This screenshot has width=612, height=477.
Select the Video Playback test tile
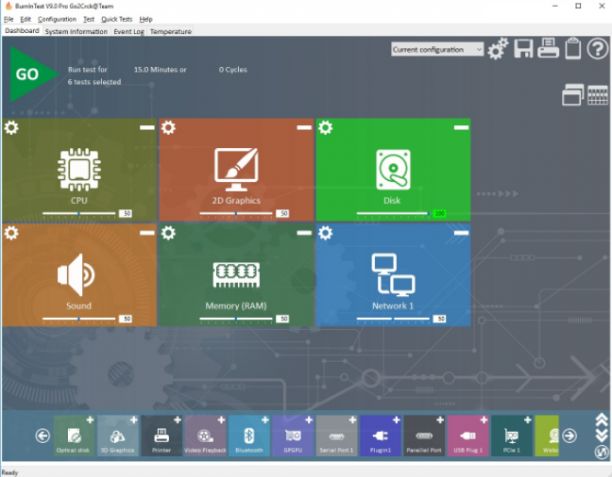(x=205, y=436)
